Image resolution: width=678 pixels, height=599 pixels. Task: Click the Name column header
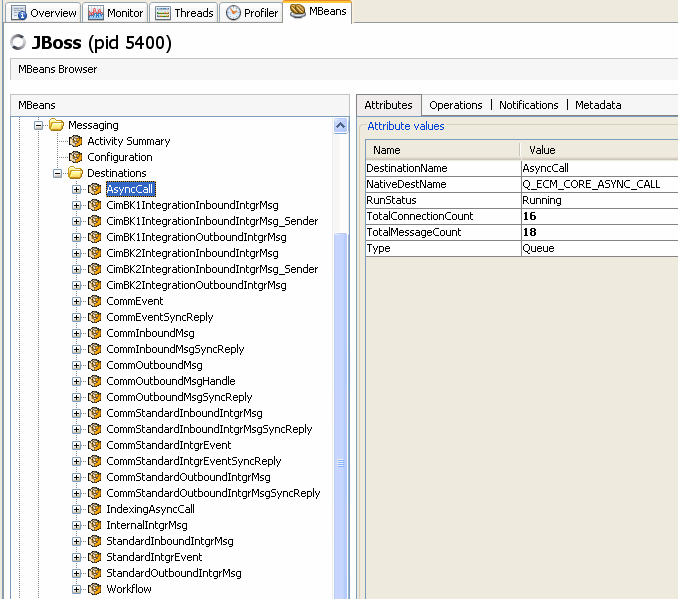442,150
